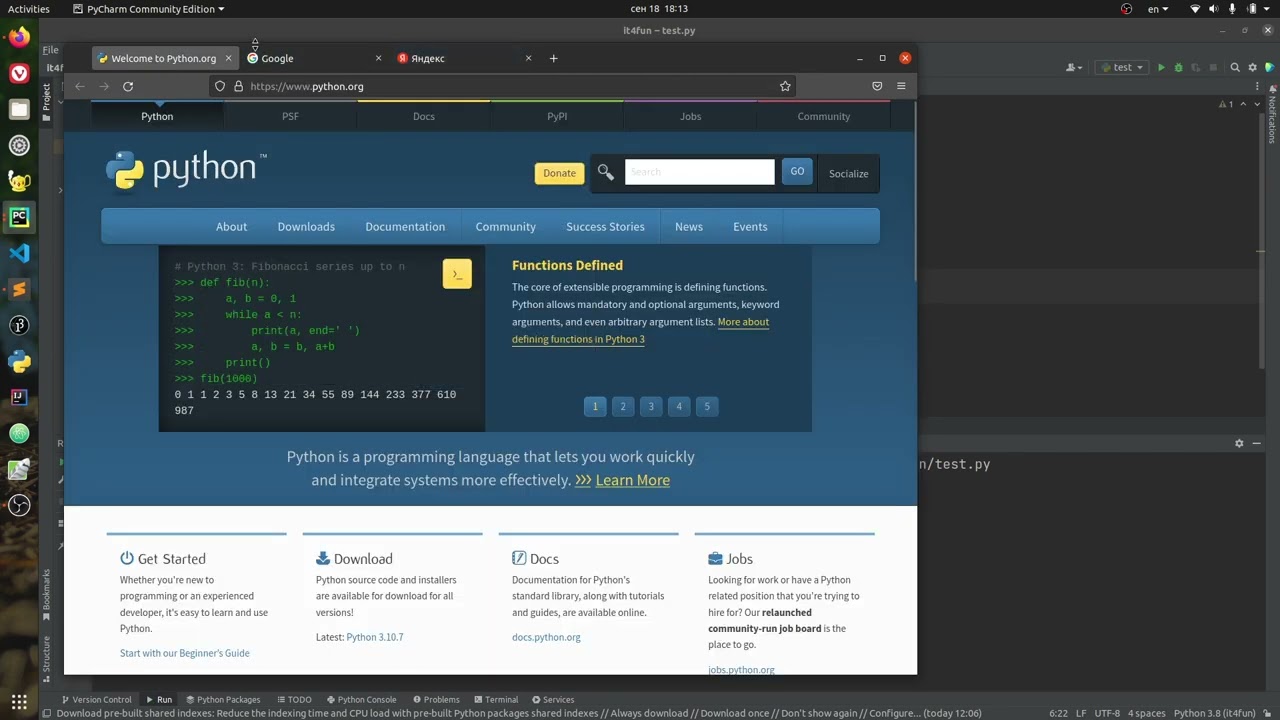
Task: Open the Events menu item
Action: click(x=750, y=227)
